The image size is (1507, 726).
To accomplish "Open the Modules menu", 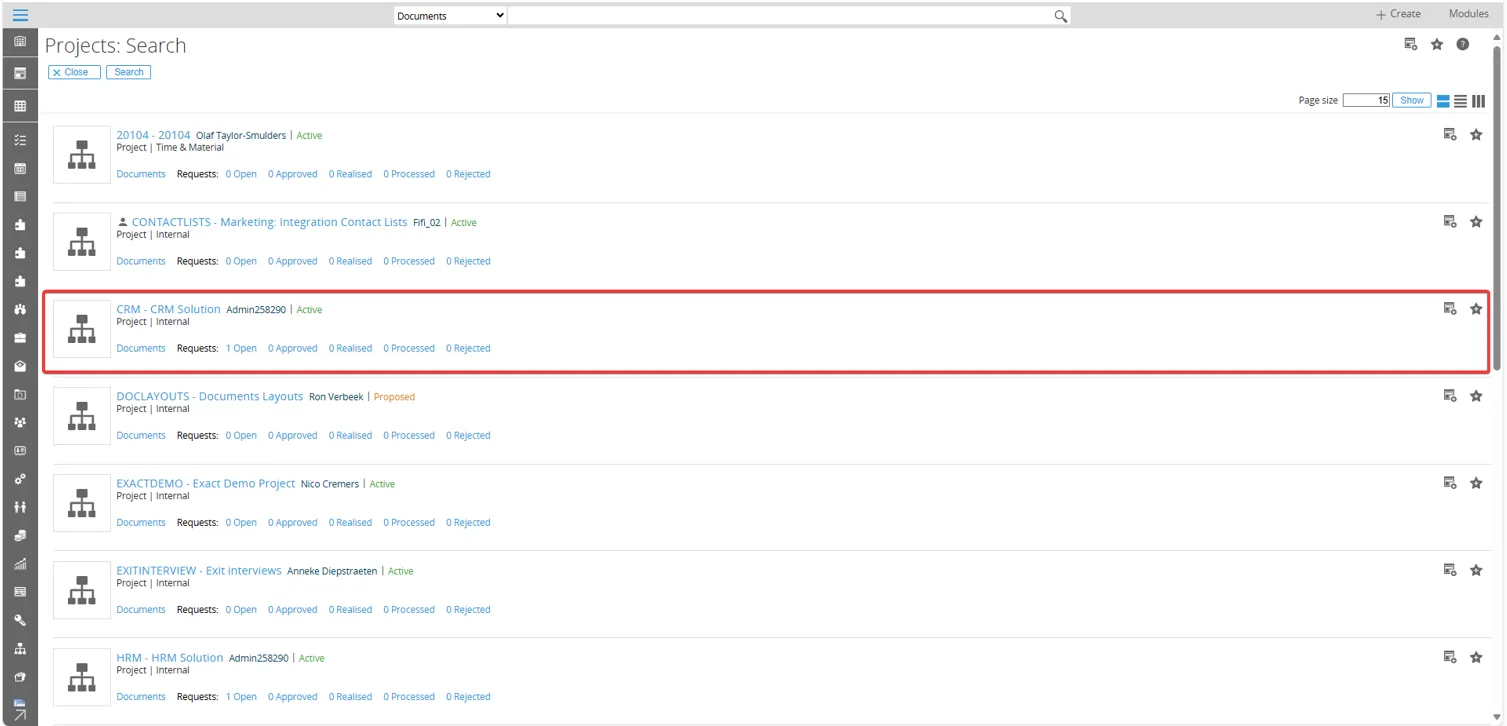I will tap(1468, 14).
